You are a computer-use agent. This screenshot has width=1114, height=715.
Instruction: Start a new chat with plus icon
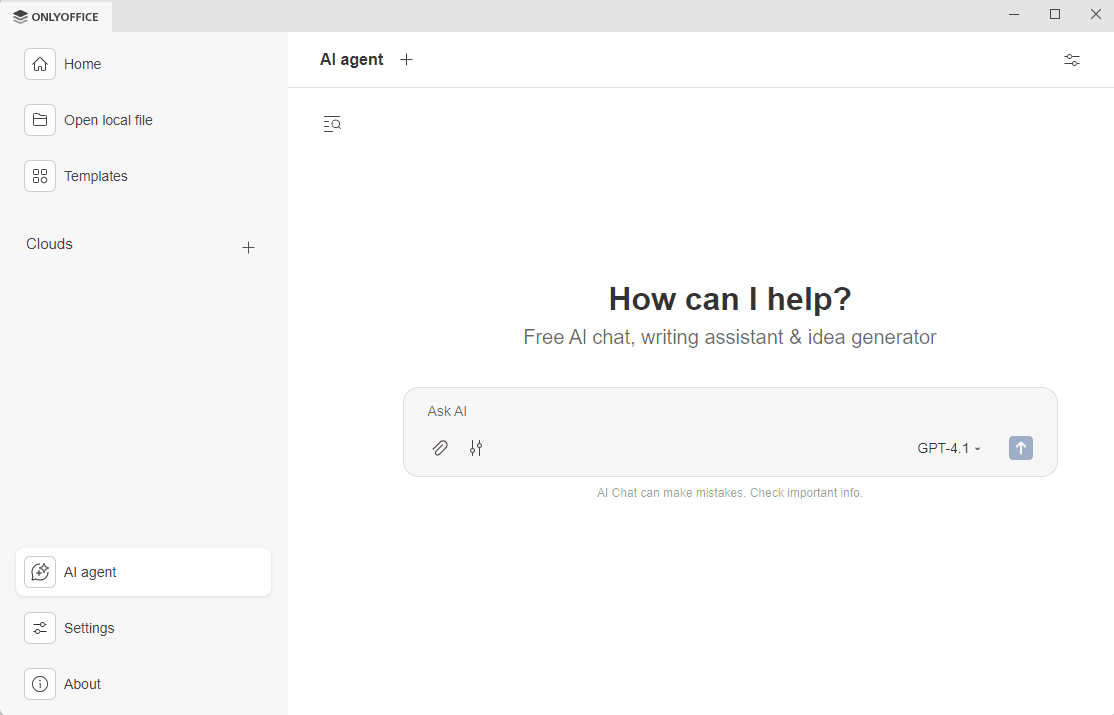click(406, 60)
